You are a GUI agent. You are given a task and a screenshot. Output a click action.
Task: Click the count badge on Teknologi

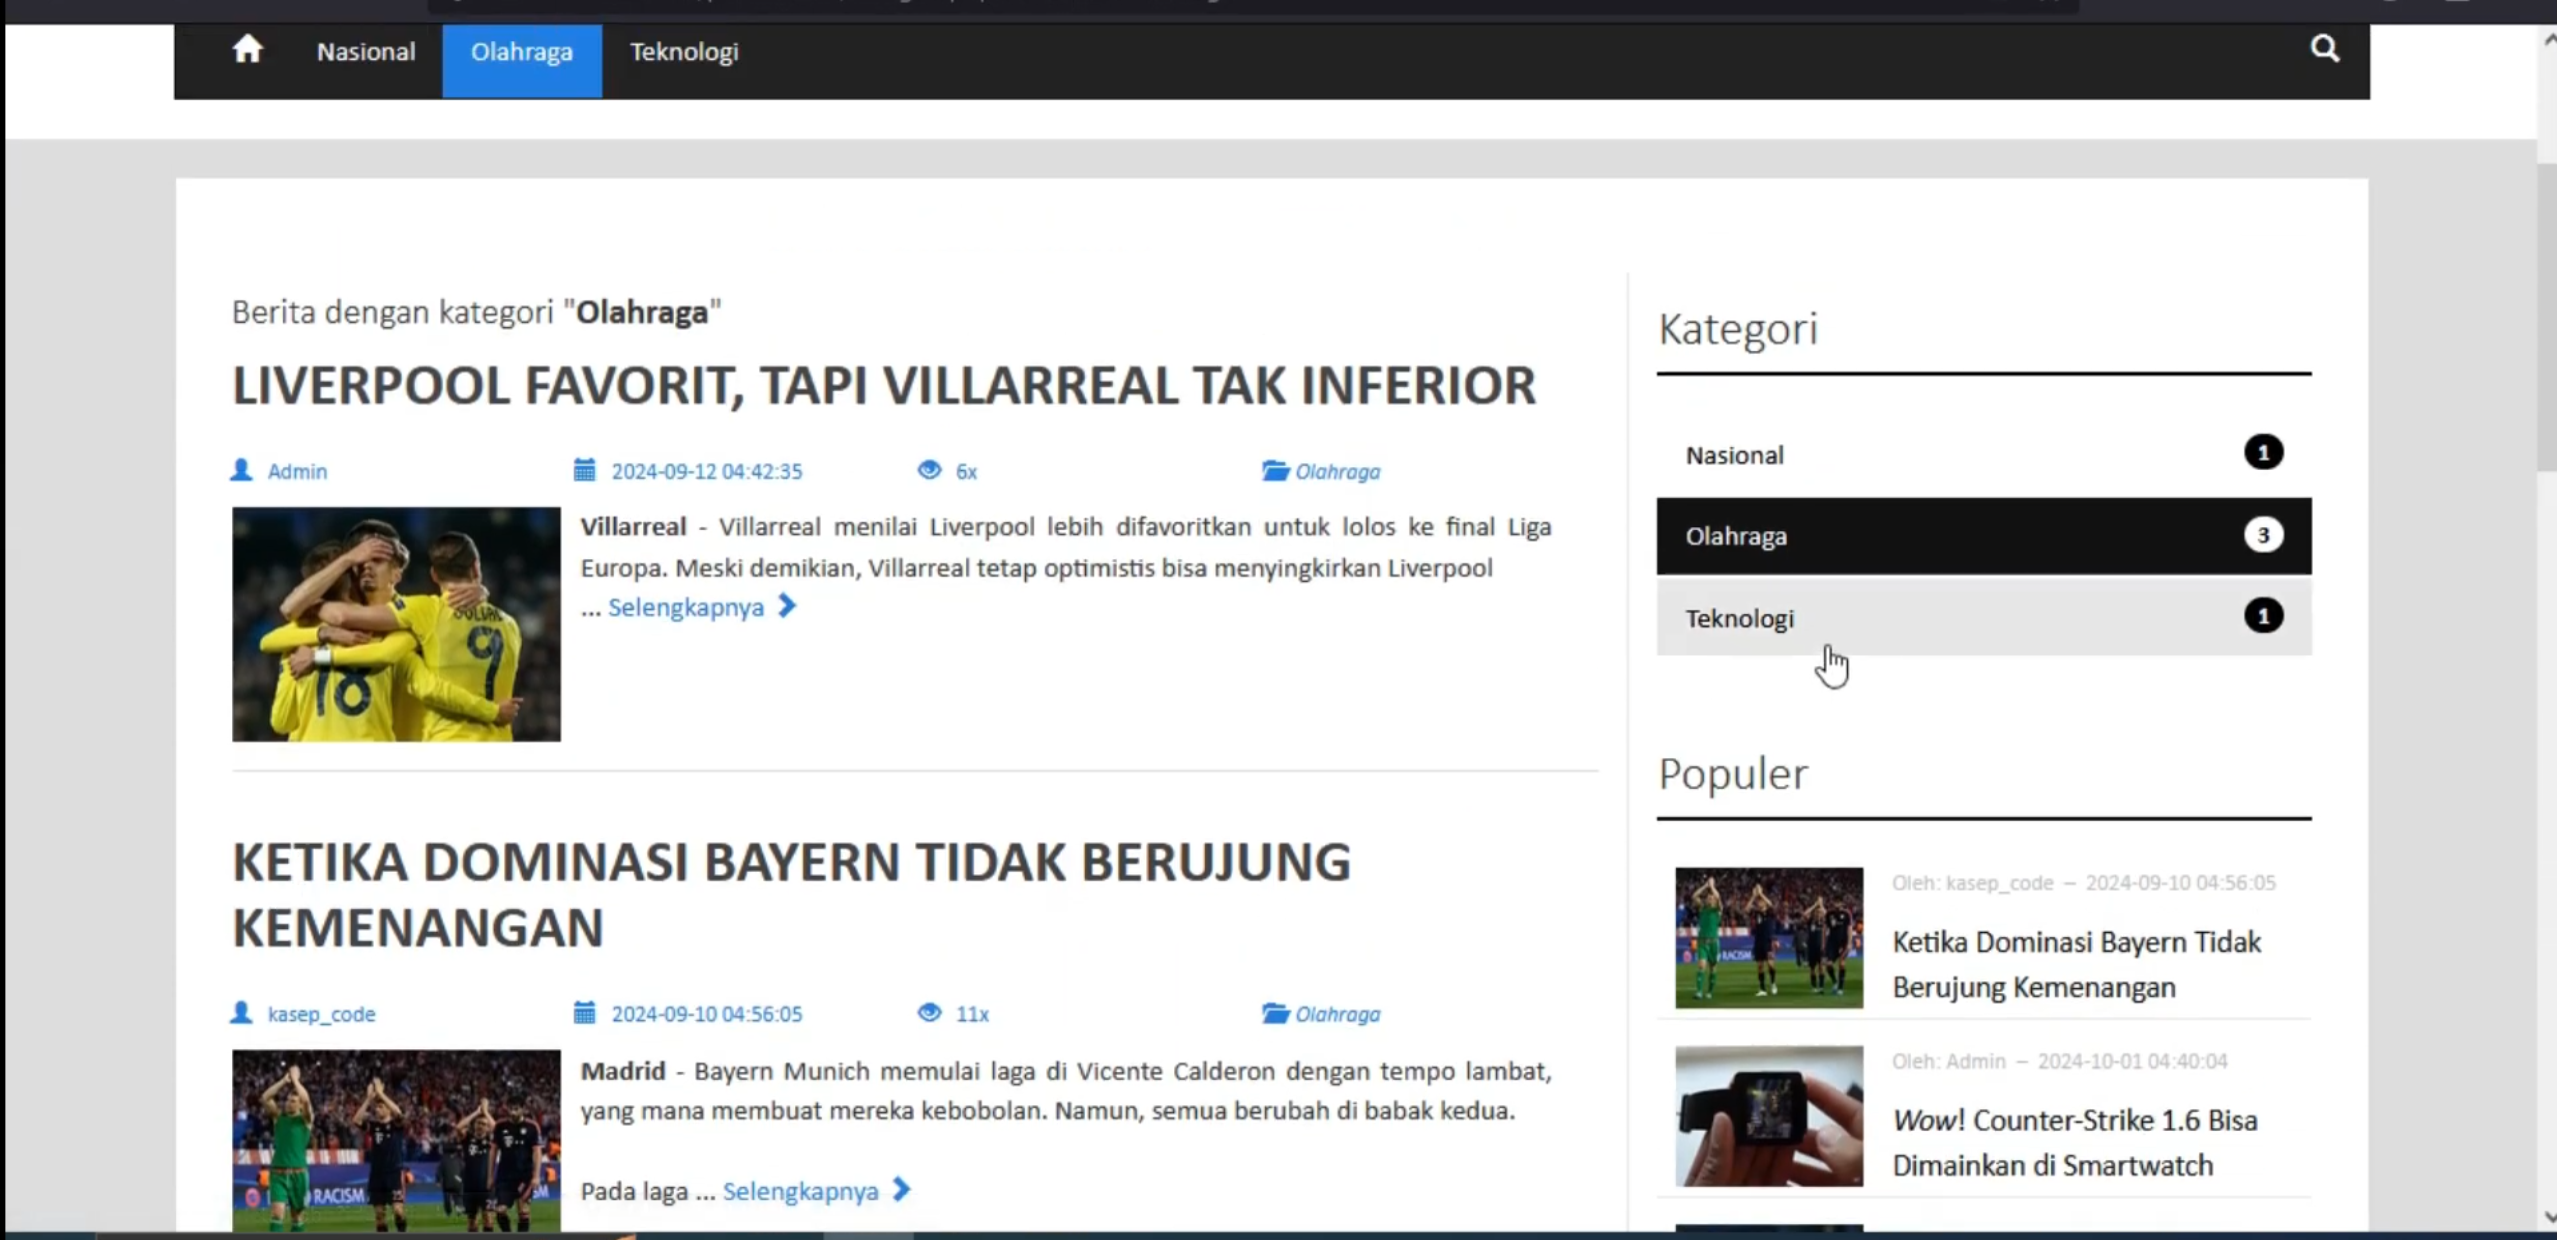point(2263,615)
